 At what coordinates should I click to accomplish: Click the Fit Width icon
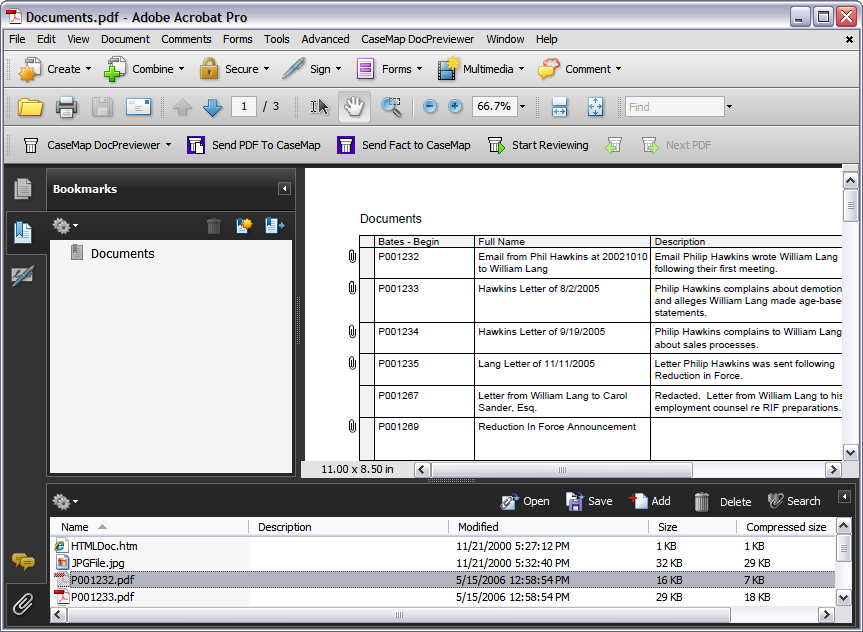[560, 107]
